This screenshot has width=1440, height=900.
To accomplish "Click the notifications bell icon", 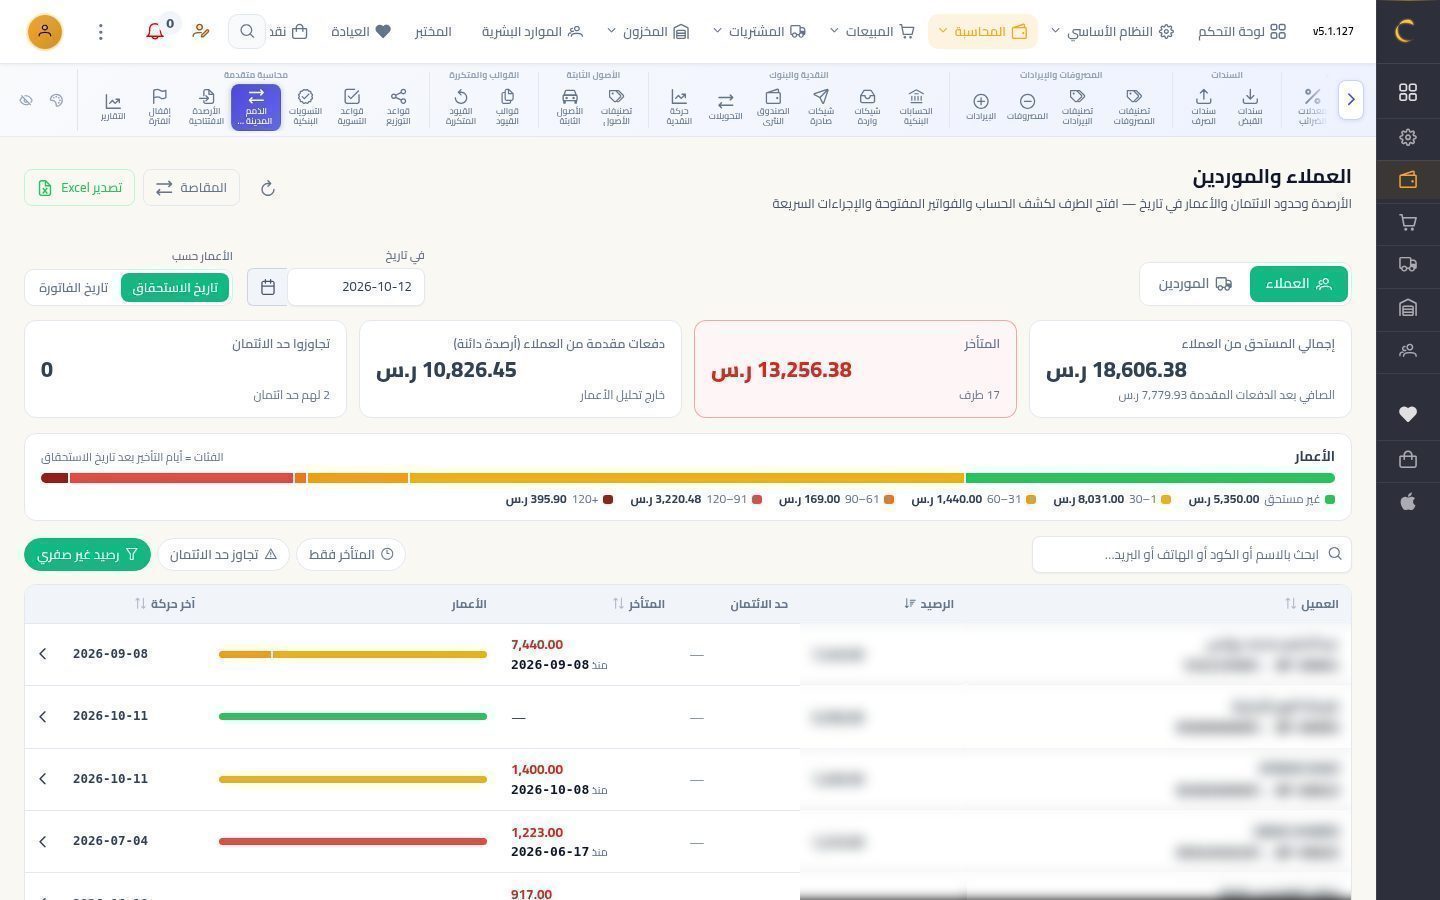I will coord(155,32).
